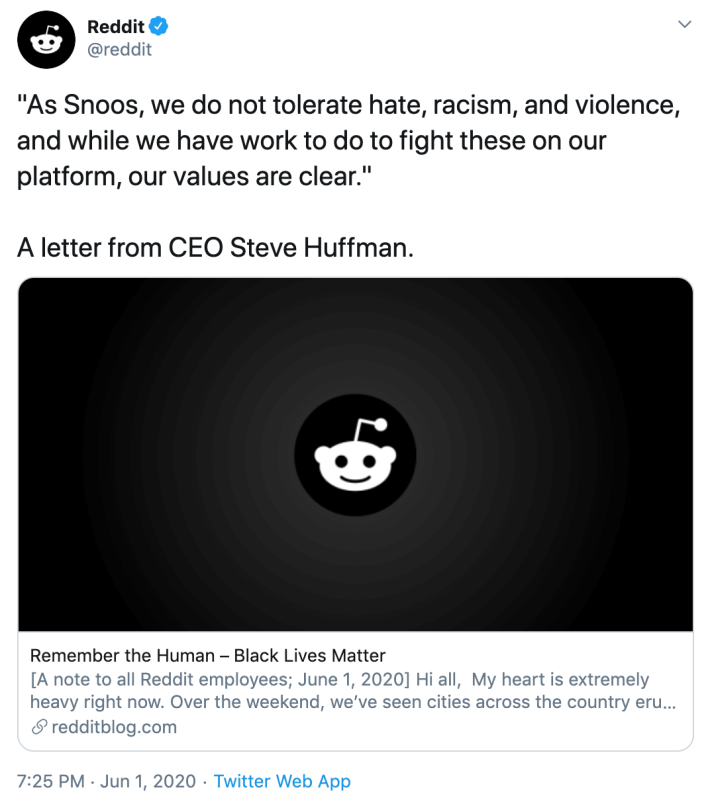
Task: Expand the tweet options chevron
Action: pyautogui.click(x=685, y=24)
